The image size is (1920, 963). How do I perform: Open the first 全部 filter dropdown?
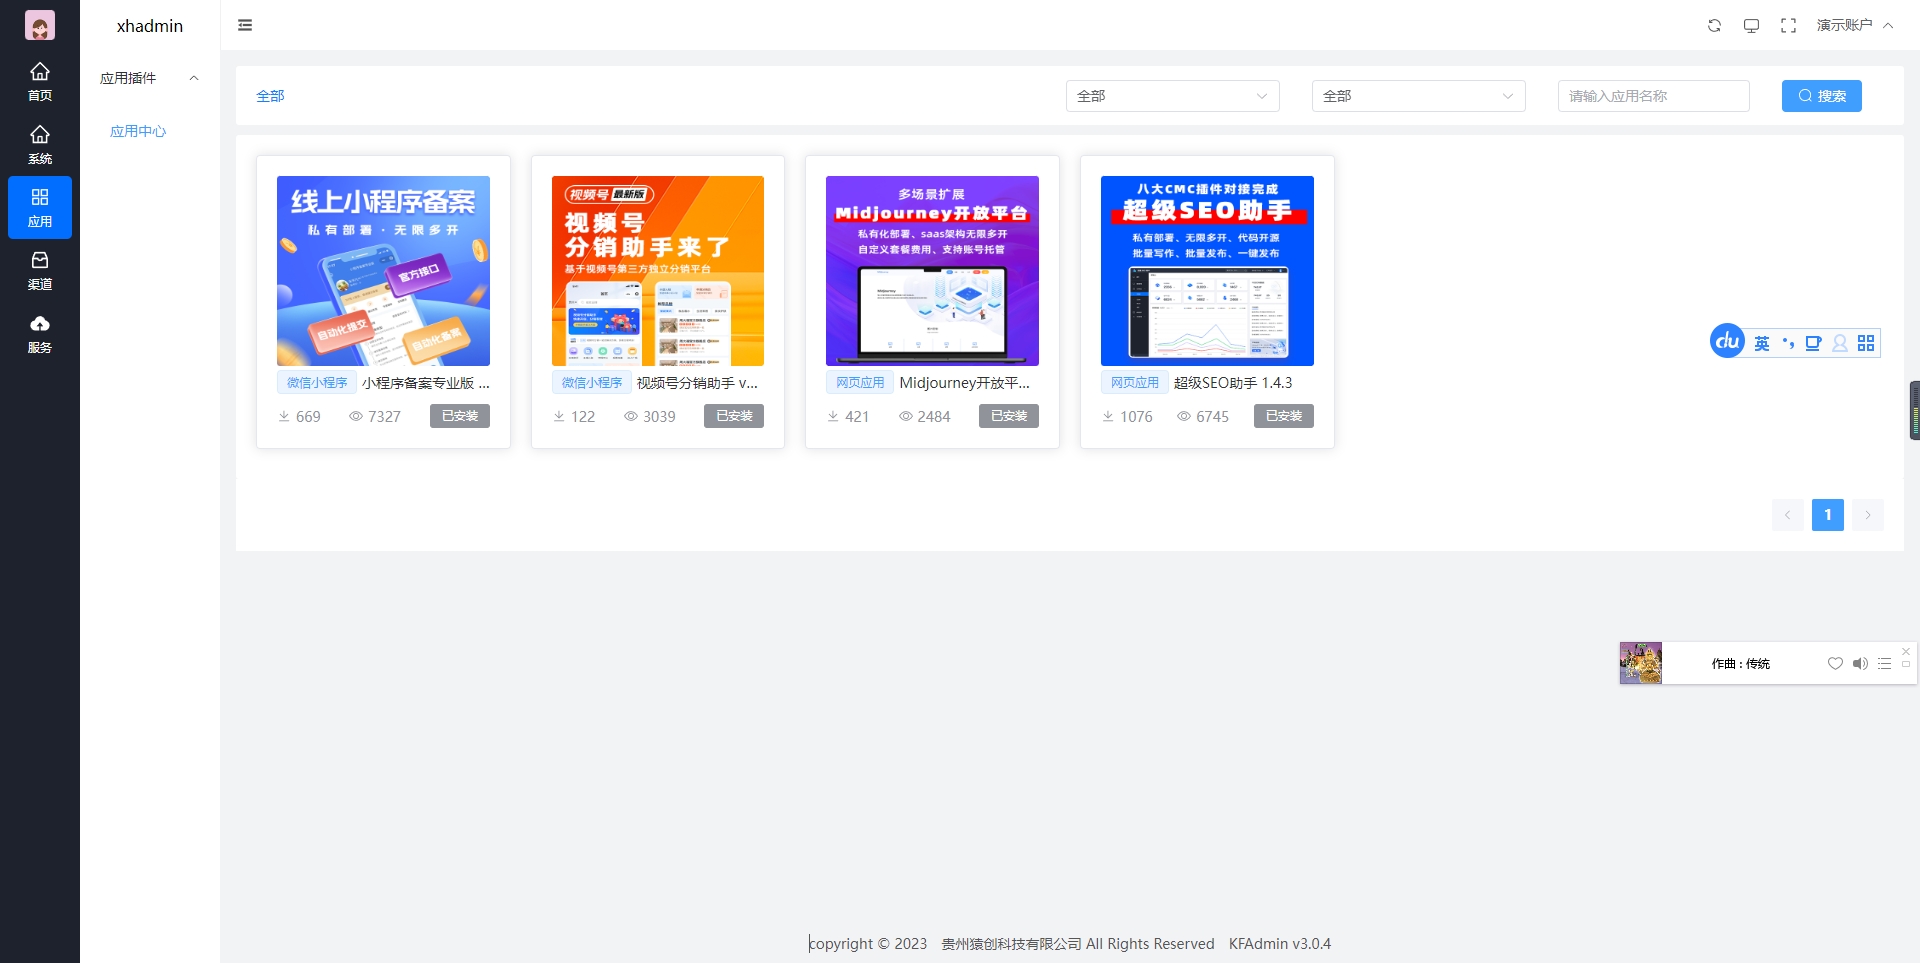(x=1173, y=96)
